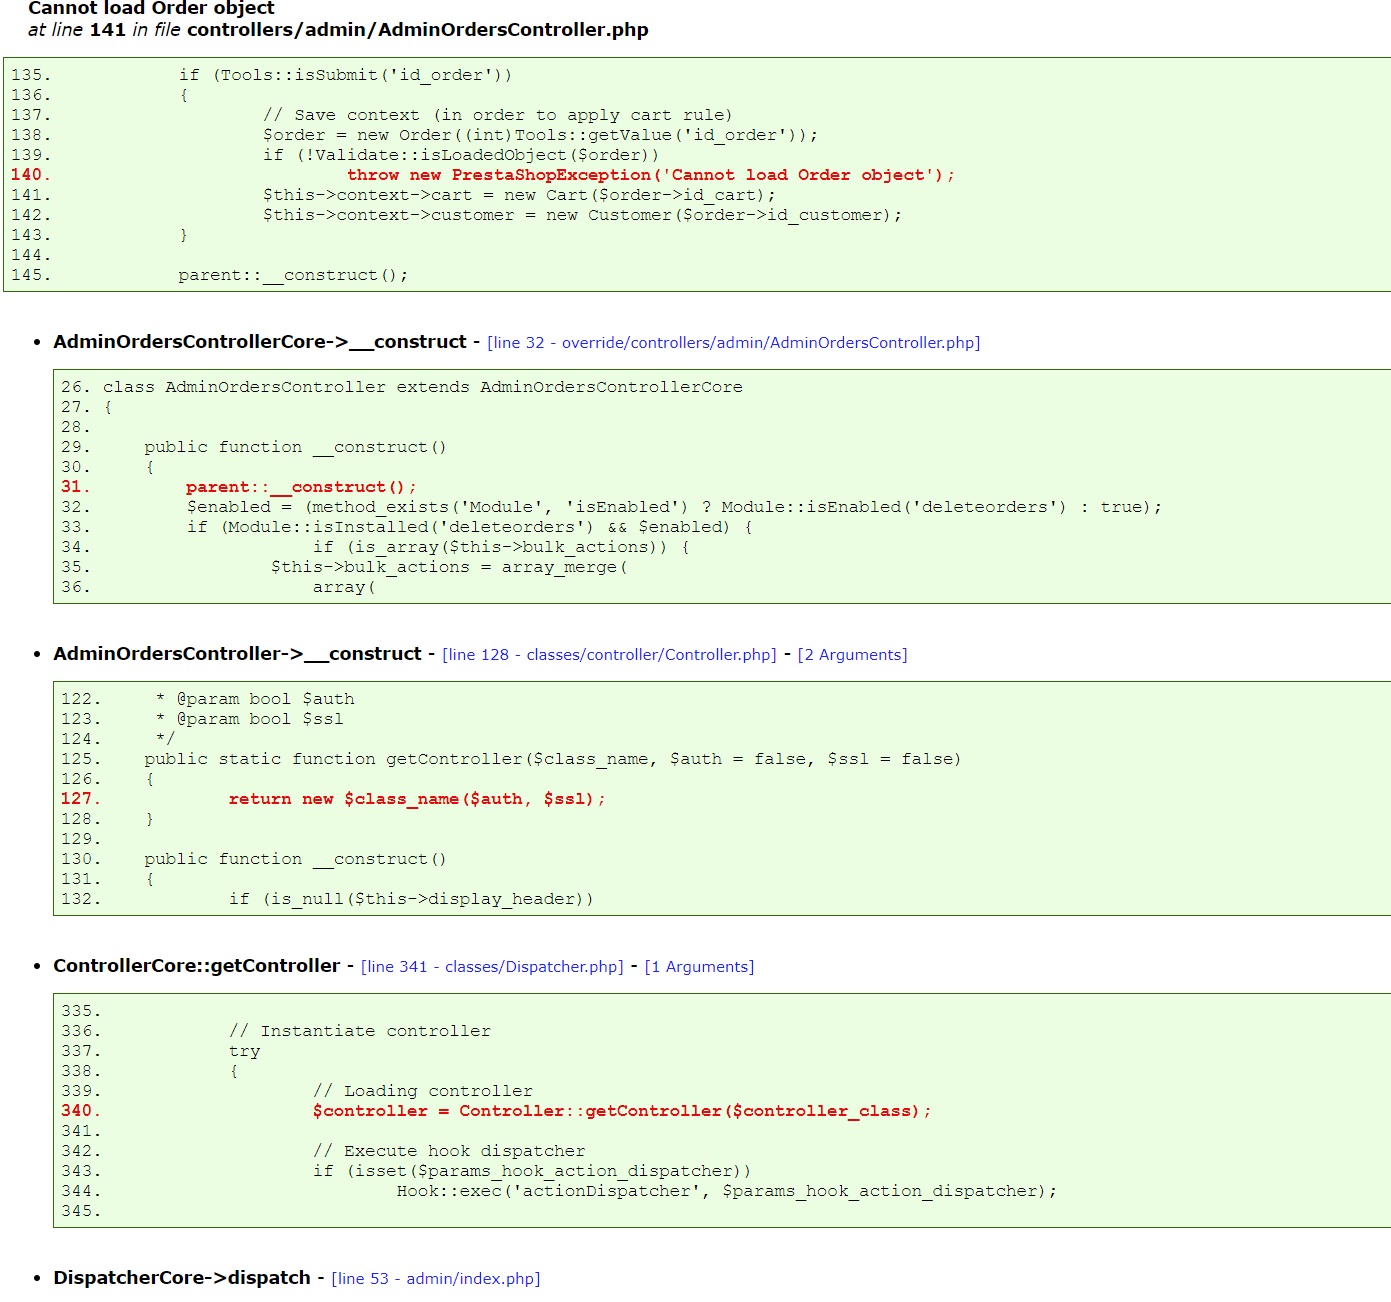Click the '// Save context' comment line
The height and width of the screenshot is (1302, 1391).
pyautogui.click(x=497, y=115)
